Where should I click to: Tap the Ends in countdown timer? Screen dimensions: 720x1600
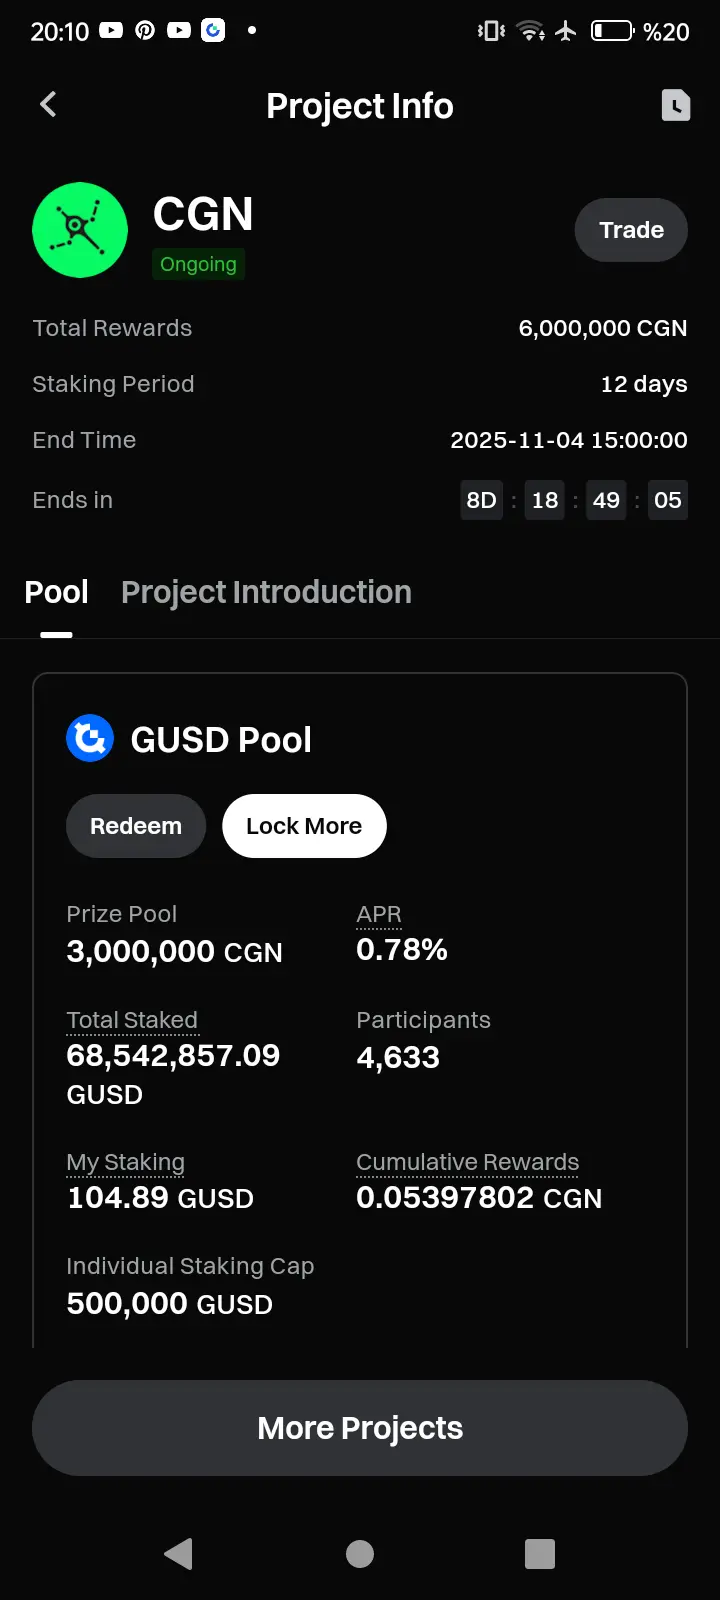click(574, 500)
